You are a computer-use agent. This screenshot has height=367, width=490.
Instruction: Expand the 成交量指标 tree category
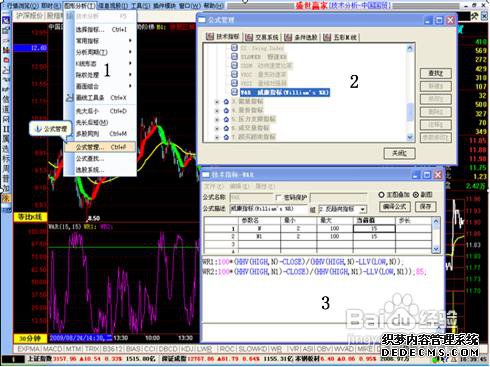coord(217,128)
